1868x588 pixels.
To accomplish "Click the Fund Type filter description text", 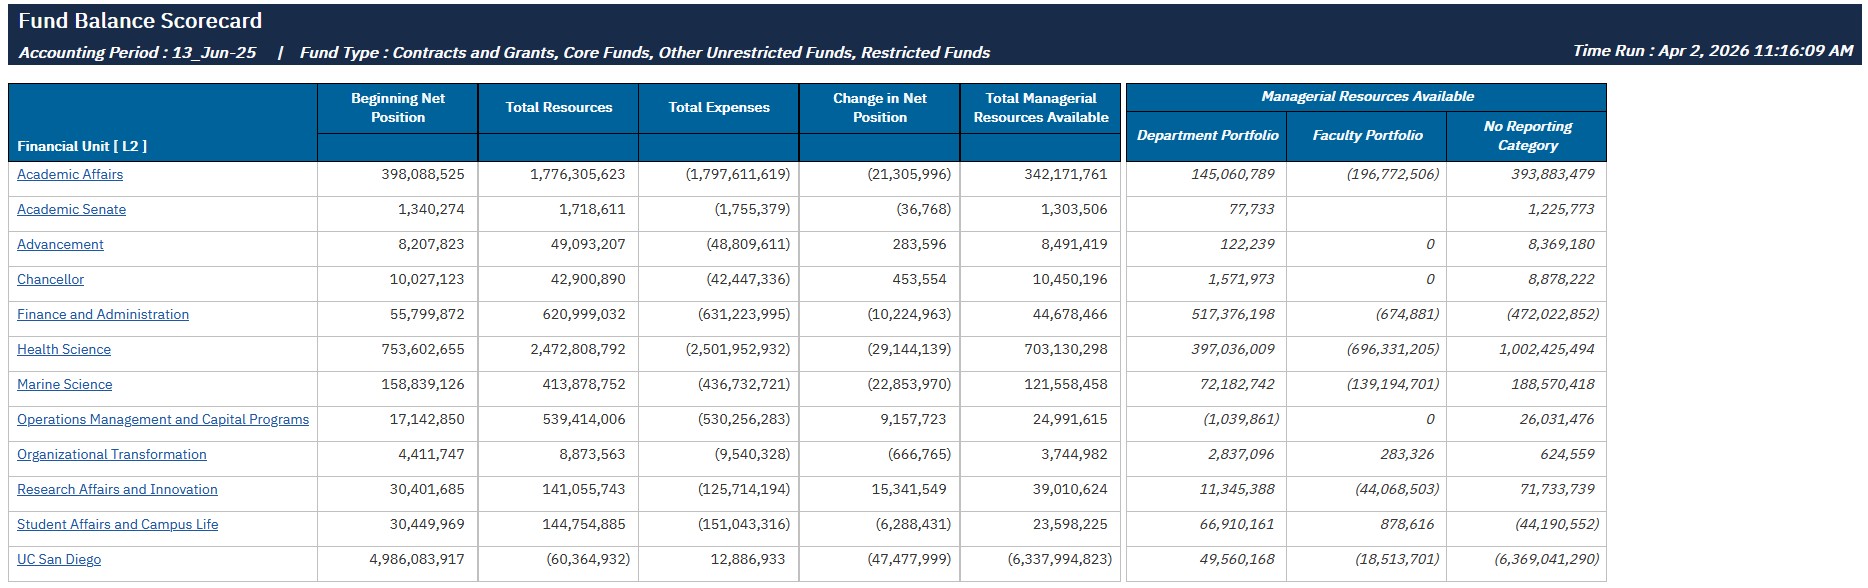I will 645,52.
